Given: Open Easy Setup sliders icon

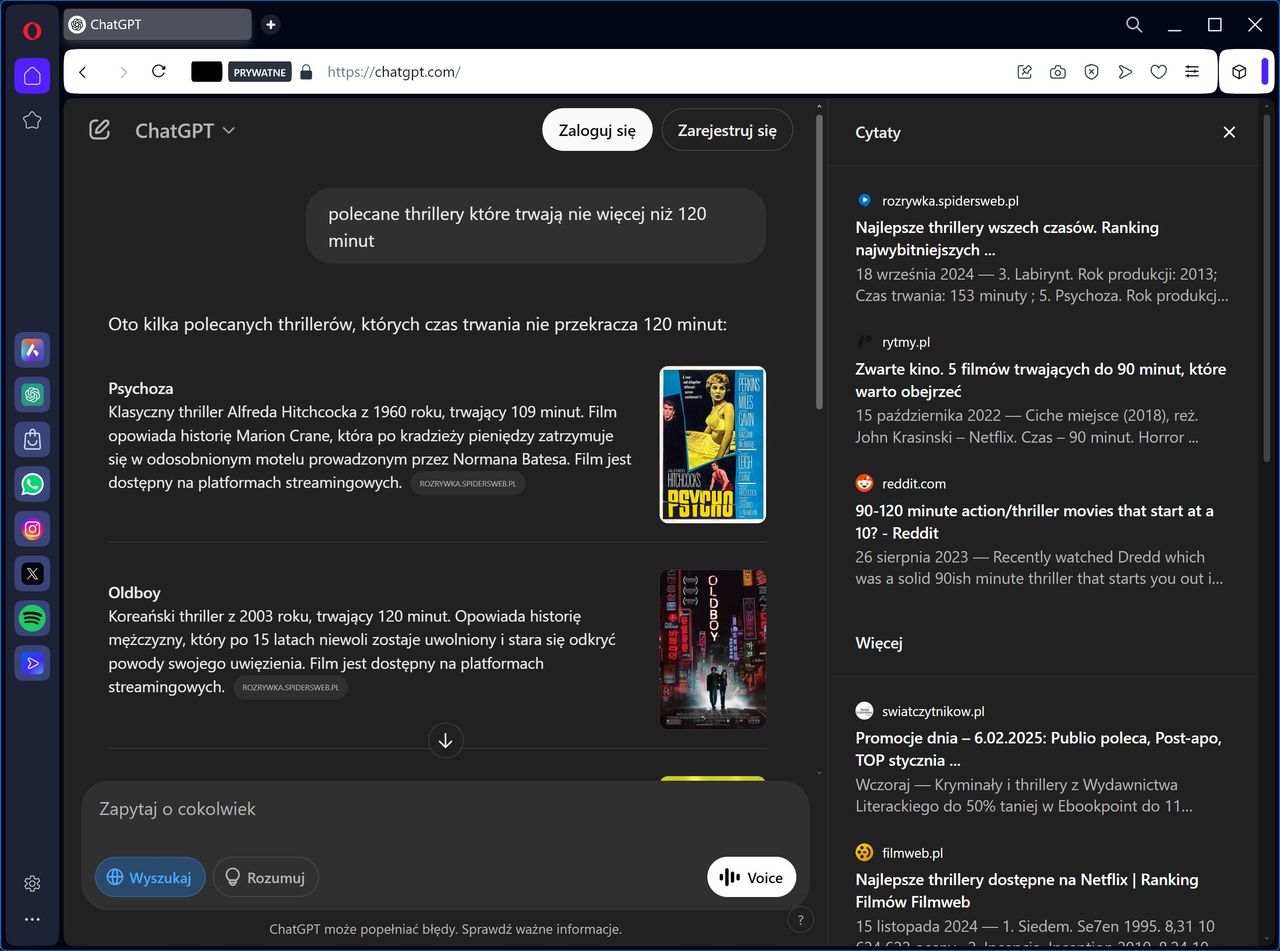Looking at the screenshot, I should (x=1192, y=72).
